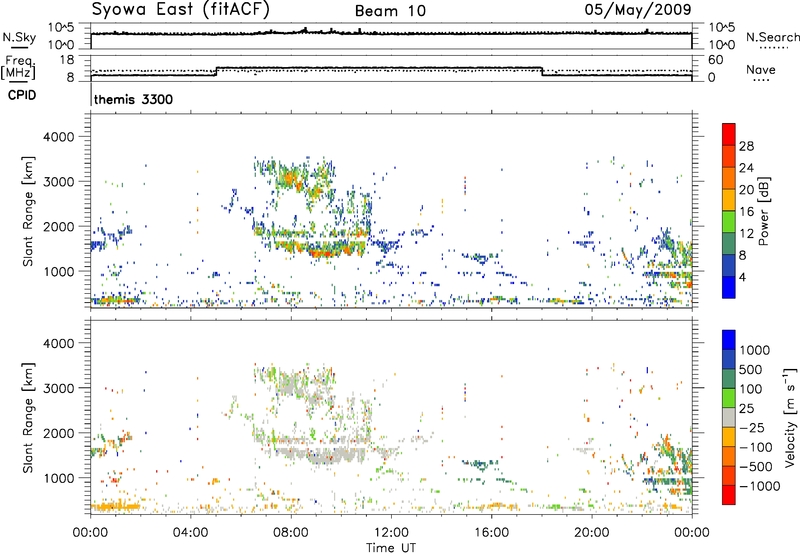The height and width of the screenshot is (554, 800).
Task: Click the '24' Power colorbar label
Action: click(746, 168)
